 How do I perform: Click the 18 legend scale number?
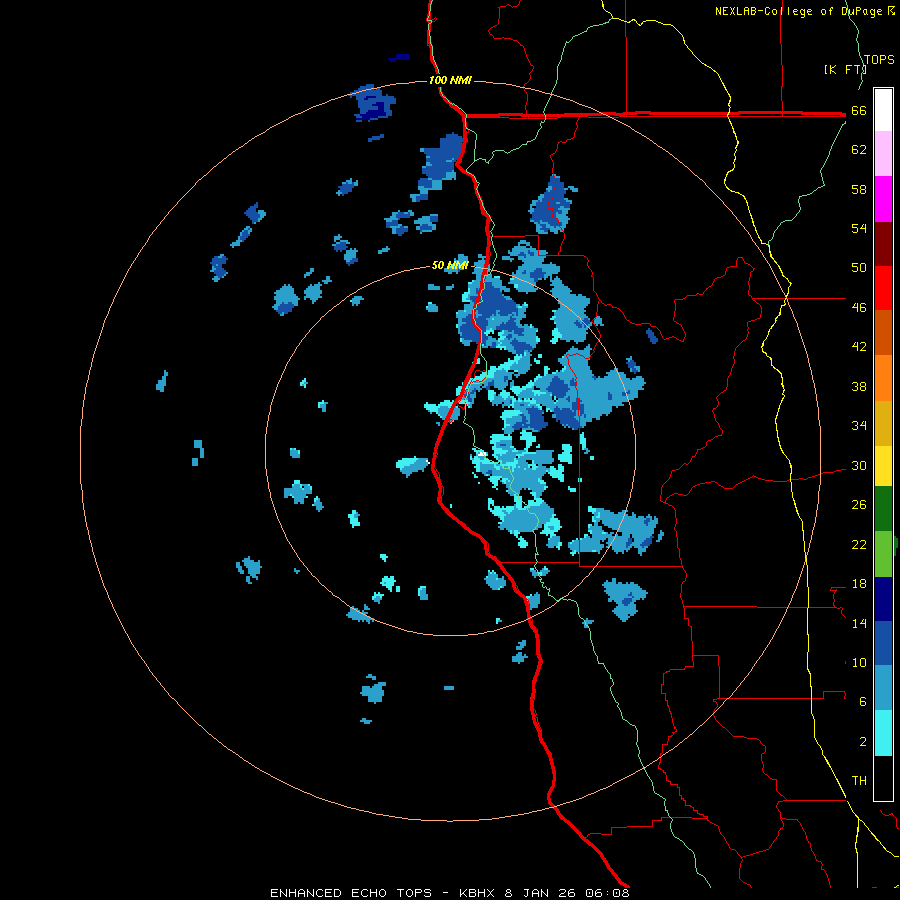tap(859, 584)
